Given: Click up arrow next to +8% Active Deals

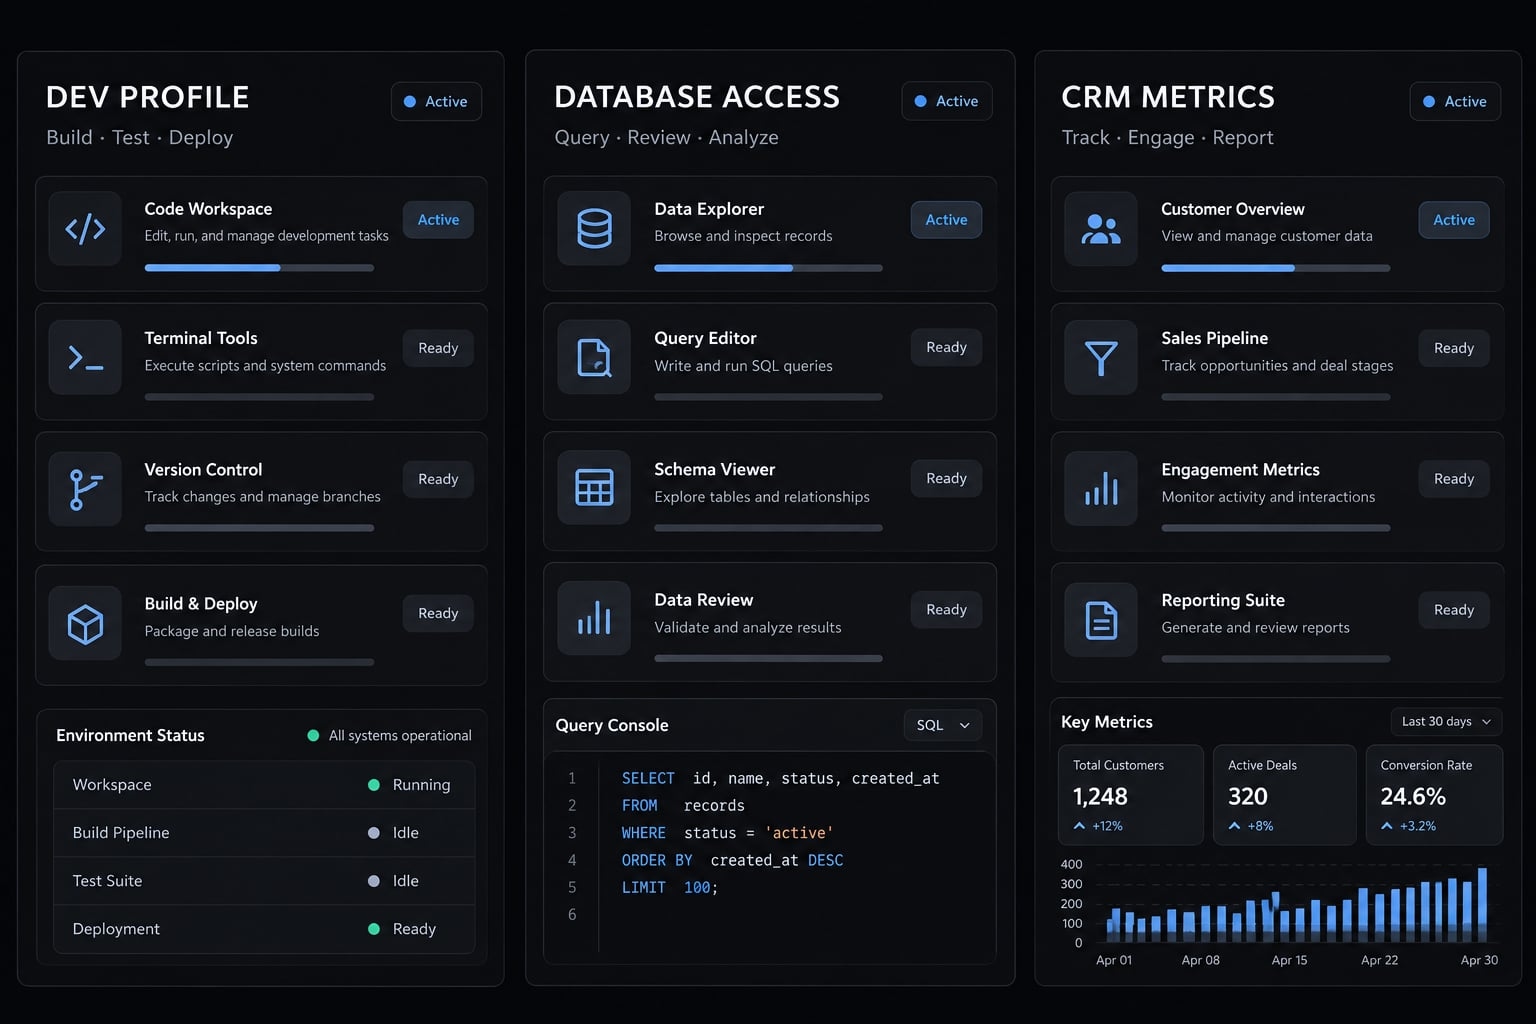Looking at the screenshot, I should click(1234, 826).
